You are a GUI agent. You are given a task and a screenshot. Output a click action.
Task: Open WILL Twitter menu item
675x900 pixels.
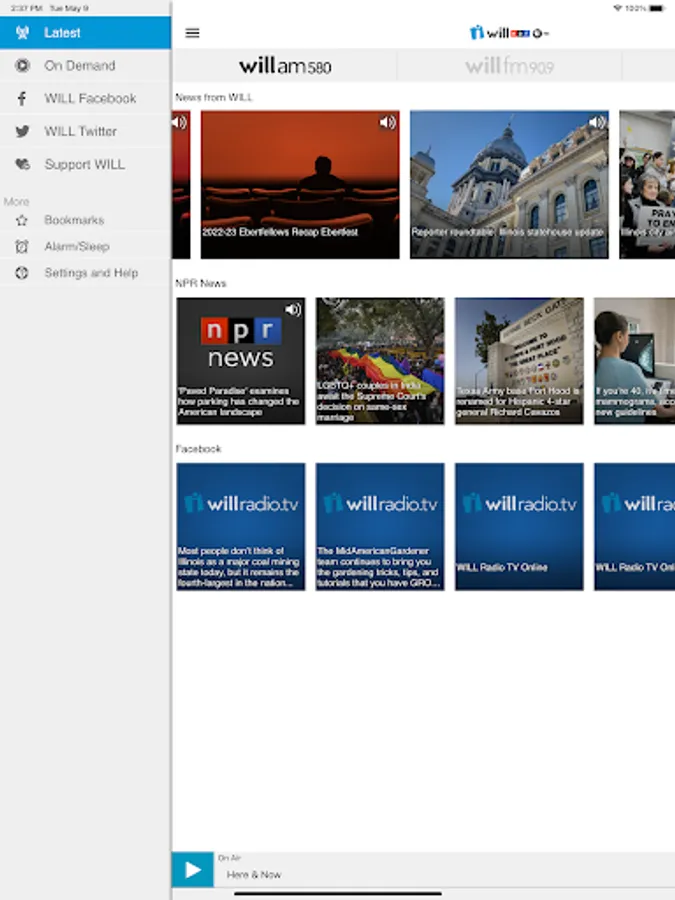[x=80, y=131]
